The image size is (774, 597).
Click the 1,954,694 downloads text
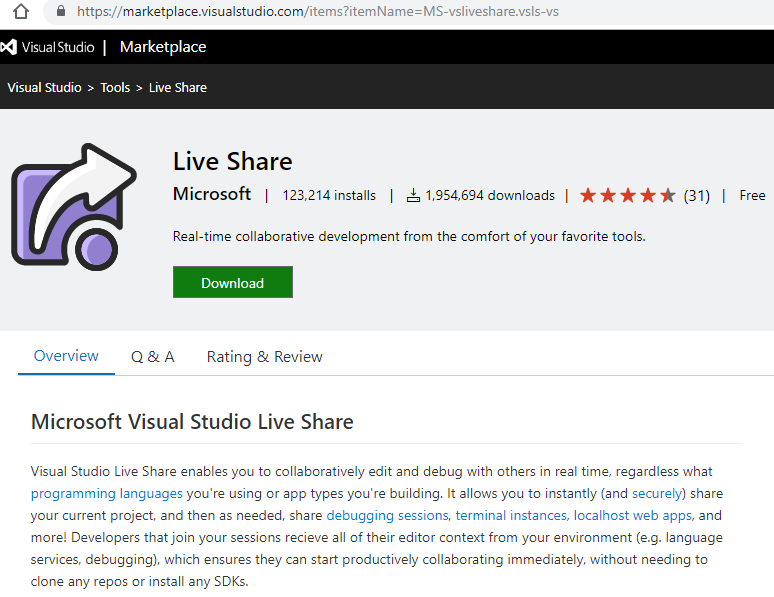click(x=490, y=196)
